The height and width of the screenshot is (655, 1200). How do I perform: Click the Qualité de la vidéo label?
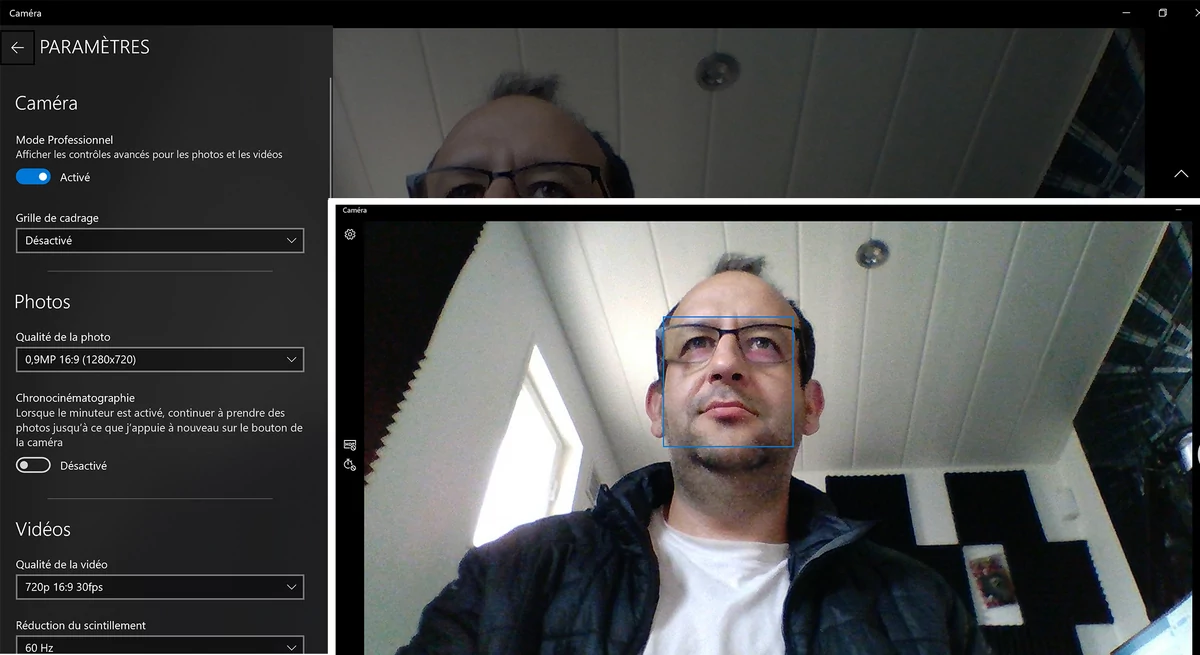(62, 565)
